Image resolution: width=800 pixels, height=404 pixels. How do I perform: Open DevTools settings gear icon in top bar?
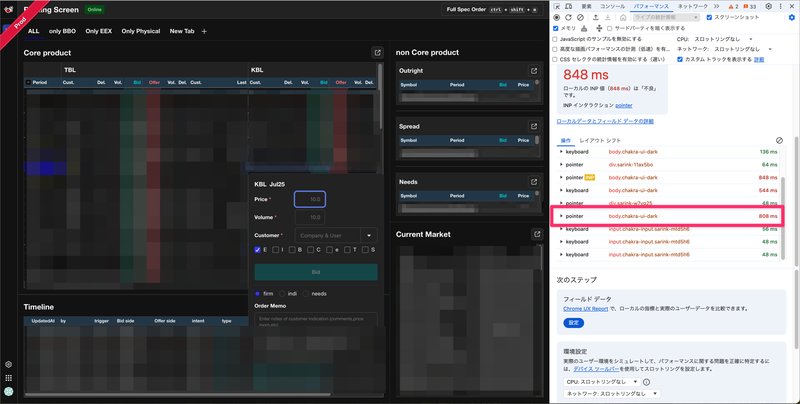[x=768, y=7]
